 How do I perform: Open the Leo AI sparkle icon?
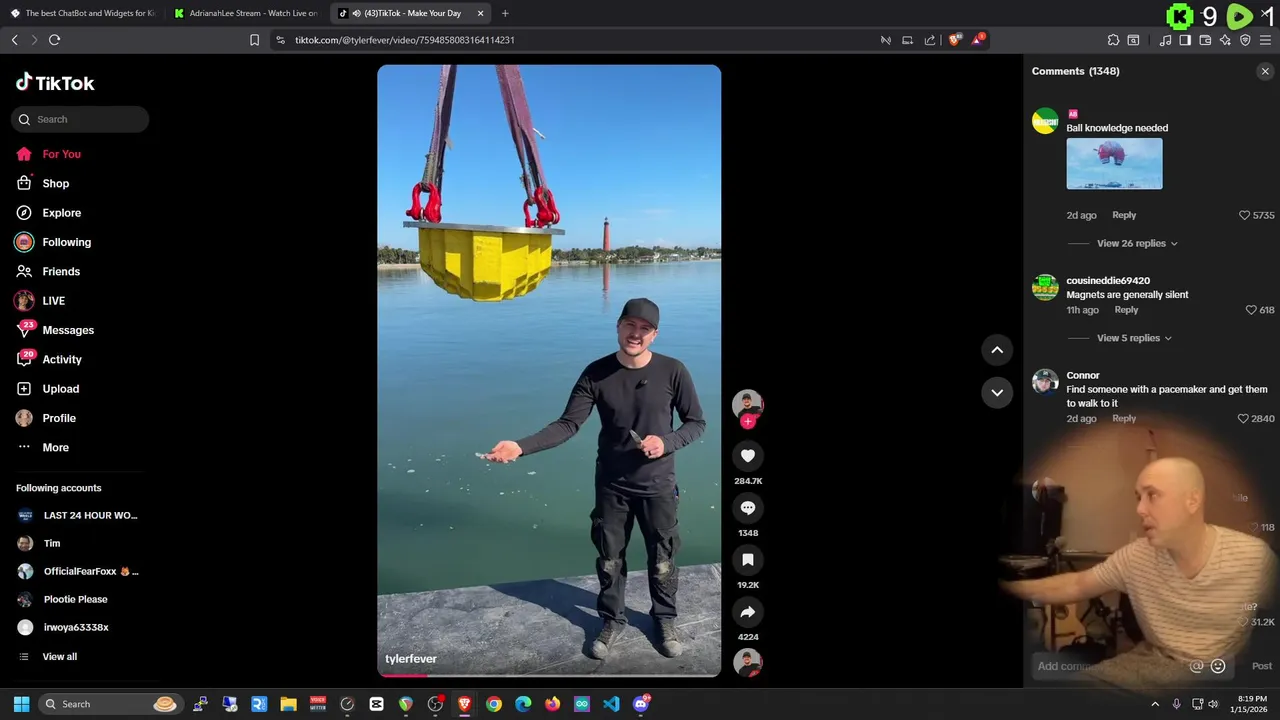(x=1225, y=40)
